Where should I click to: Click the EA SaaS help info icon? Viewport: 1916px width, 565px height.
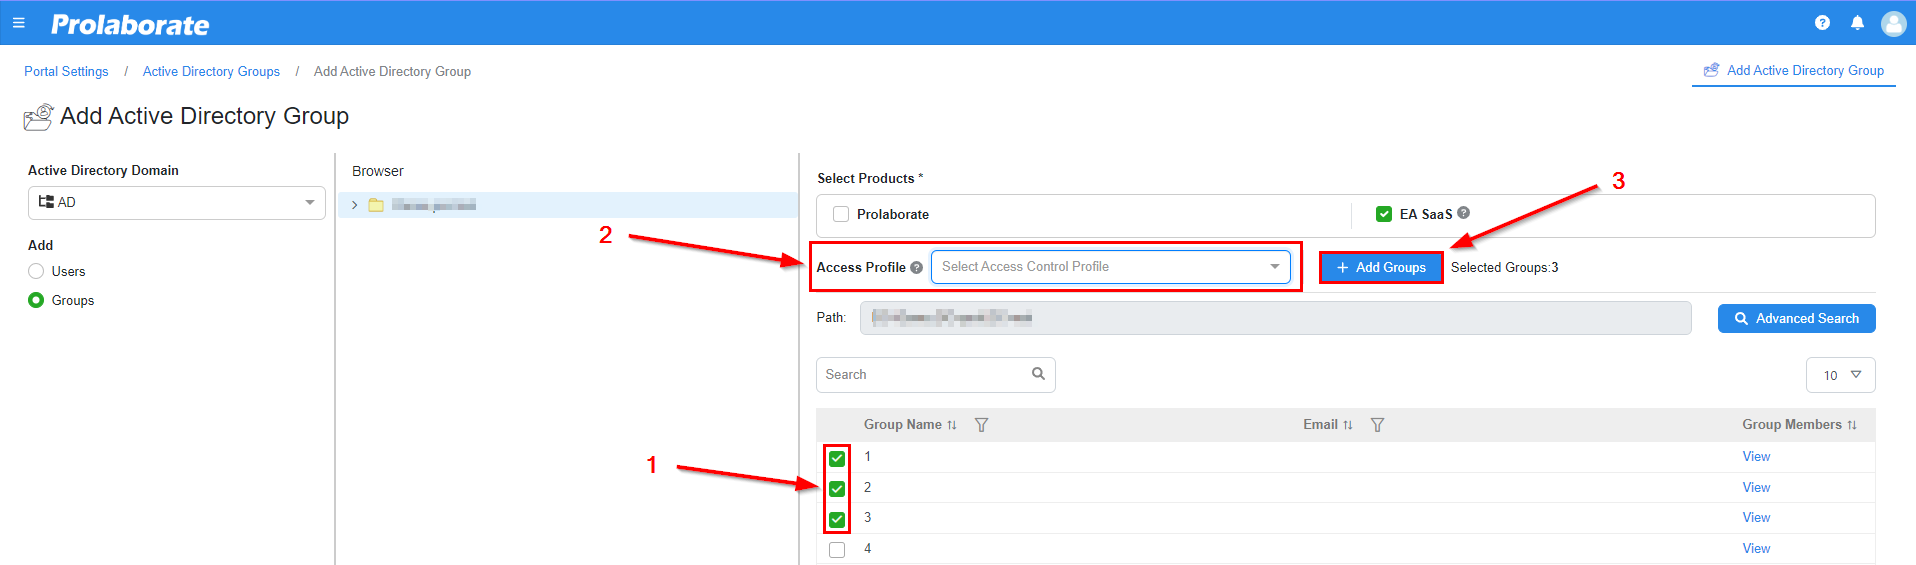tap(1463, 213)
